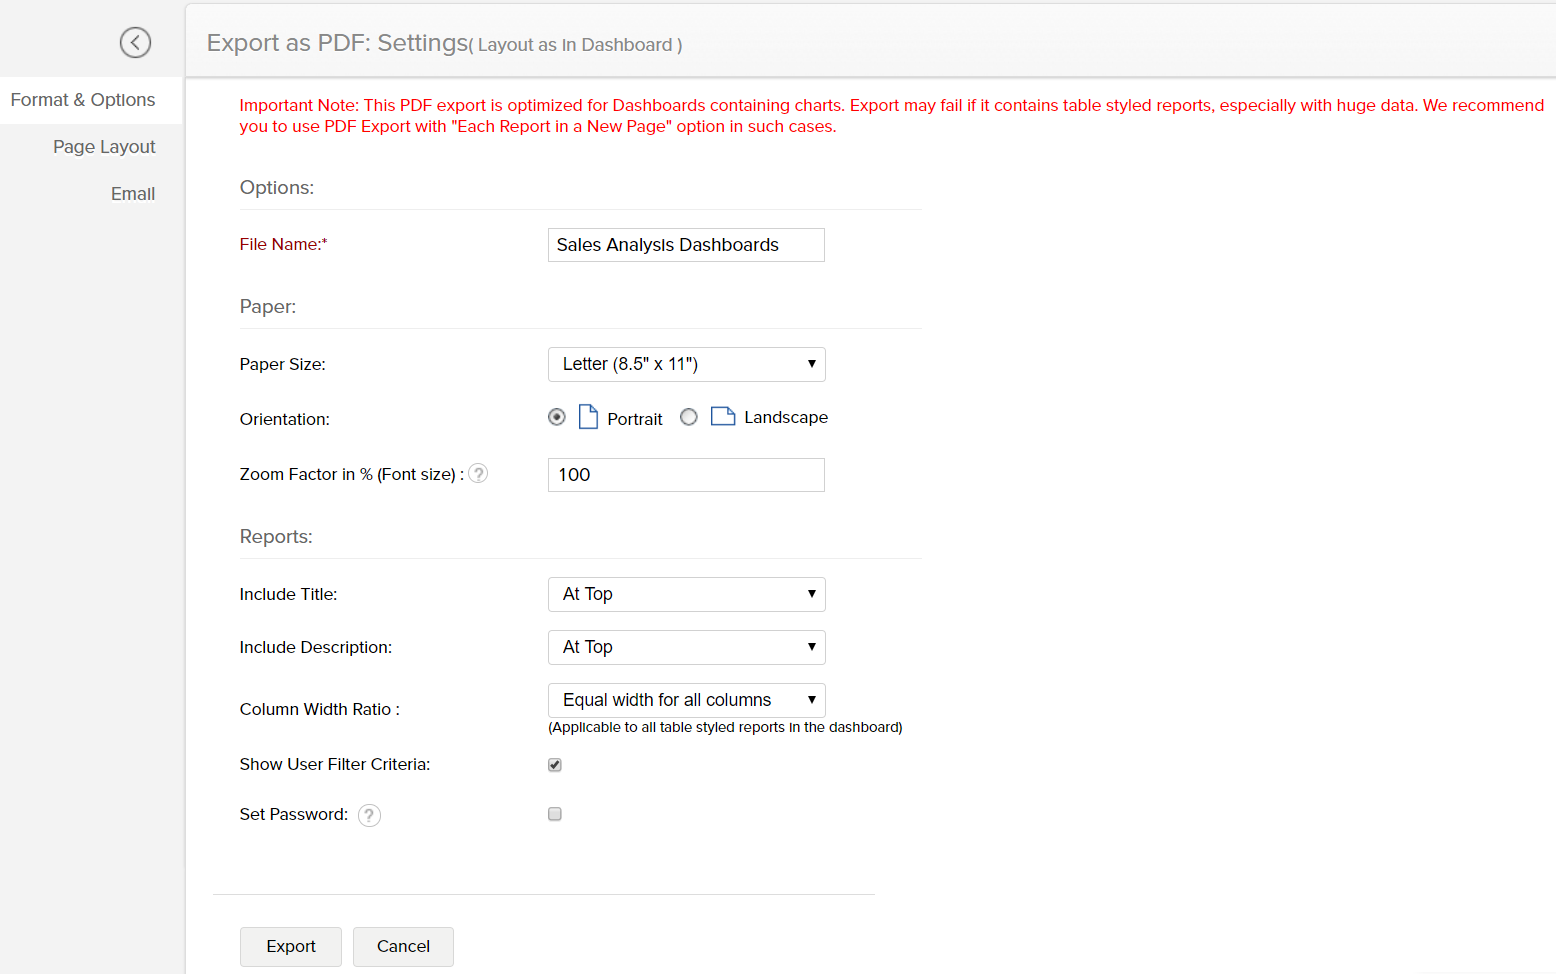Click the red Important Note text
Viewport: 1556px width, 974px height.
[891, 116]
